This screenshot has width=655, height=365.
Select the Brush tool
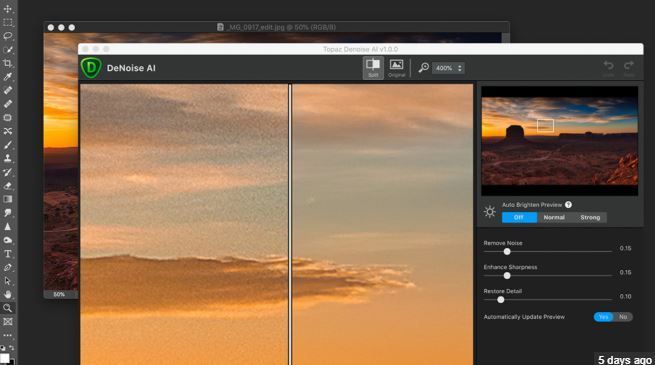click(8, 145)
